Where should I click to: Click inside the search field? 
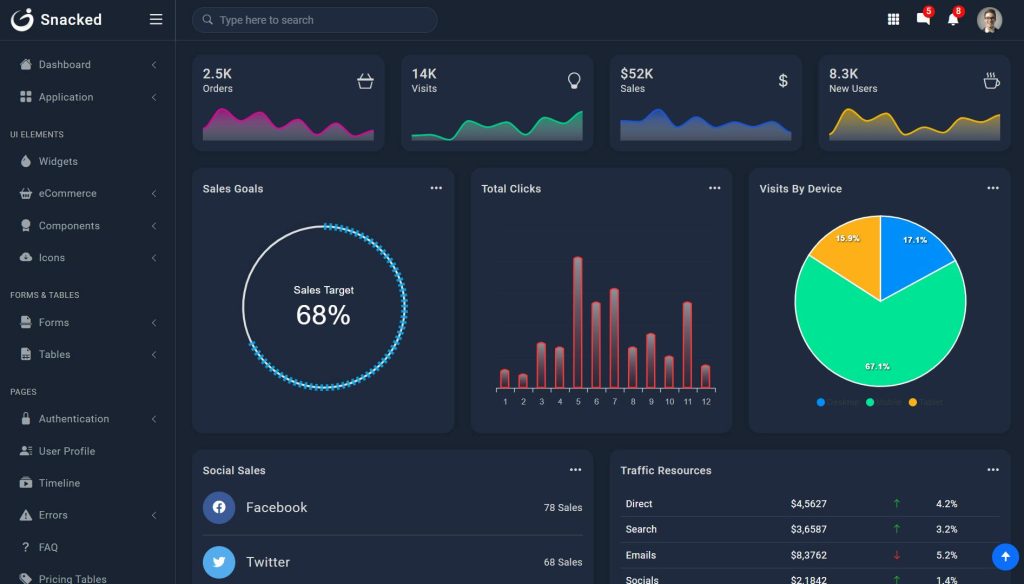click(314, 19)
